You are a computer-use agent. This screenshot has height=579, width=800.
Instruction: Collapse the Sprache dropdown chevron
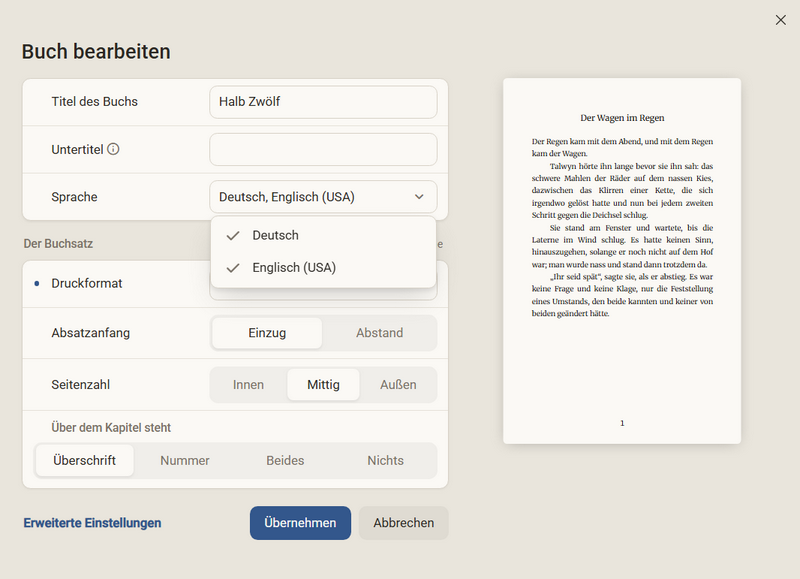(419, 197)
